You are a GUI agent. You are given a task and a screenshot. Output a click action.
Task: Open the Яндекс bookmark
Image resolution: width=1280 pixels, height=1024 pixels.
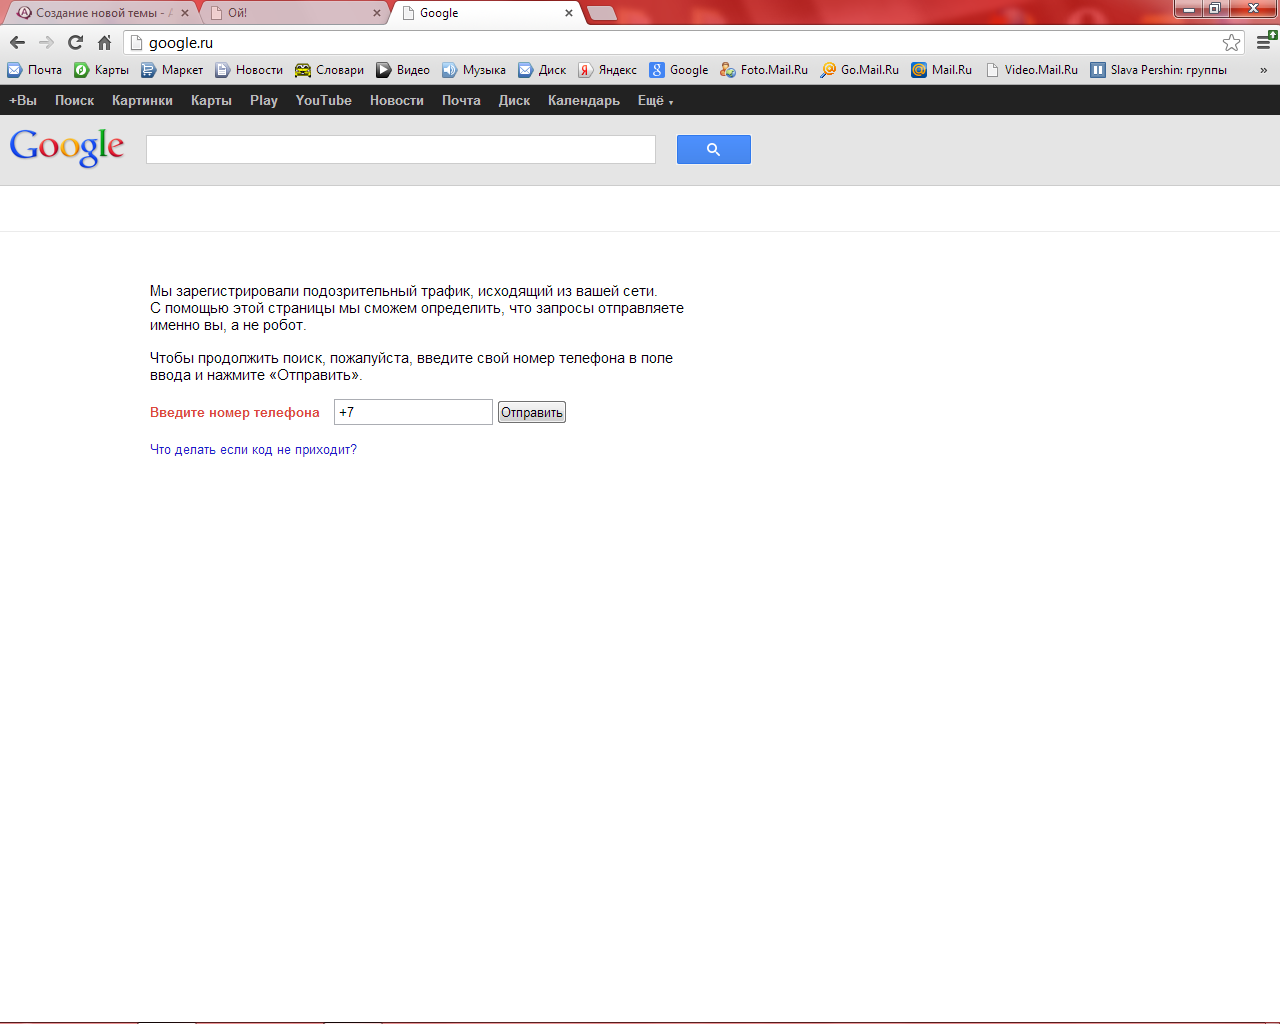(x=608, y=70)
